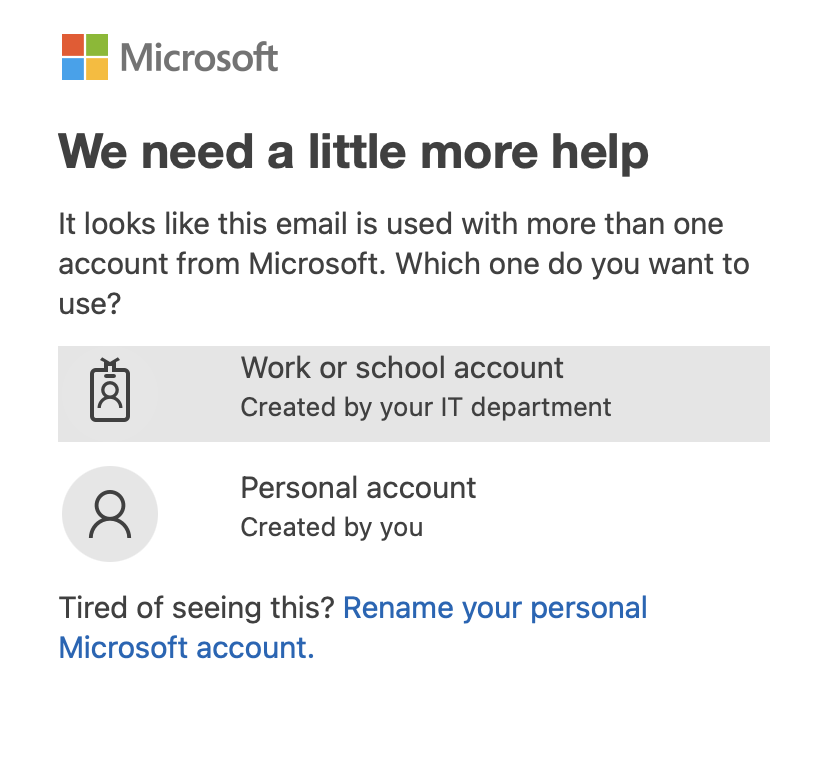Choose the "Personal account" option
The height and width of the screenshot is (764, 832).
358,488
